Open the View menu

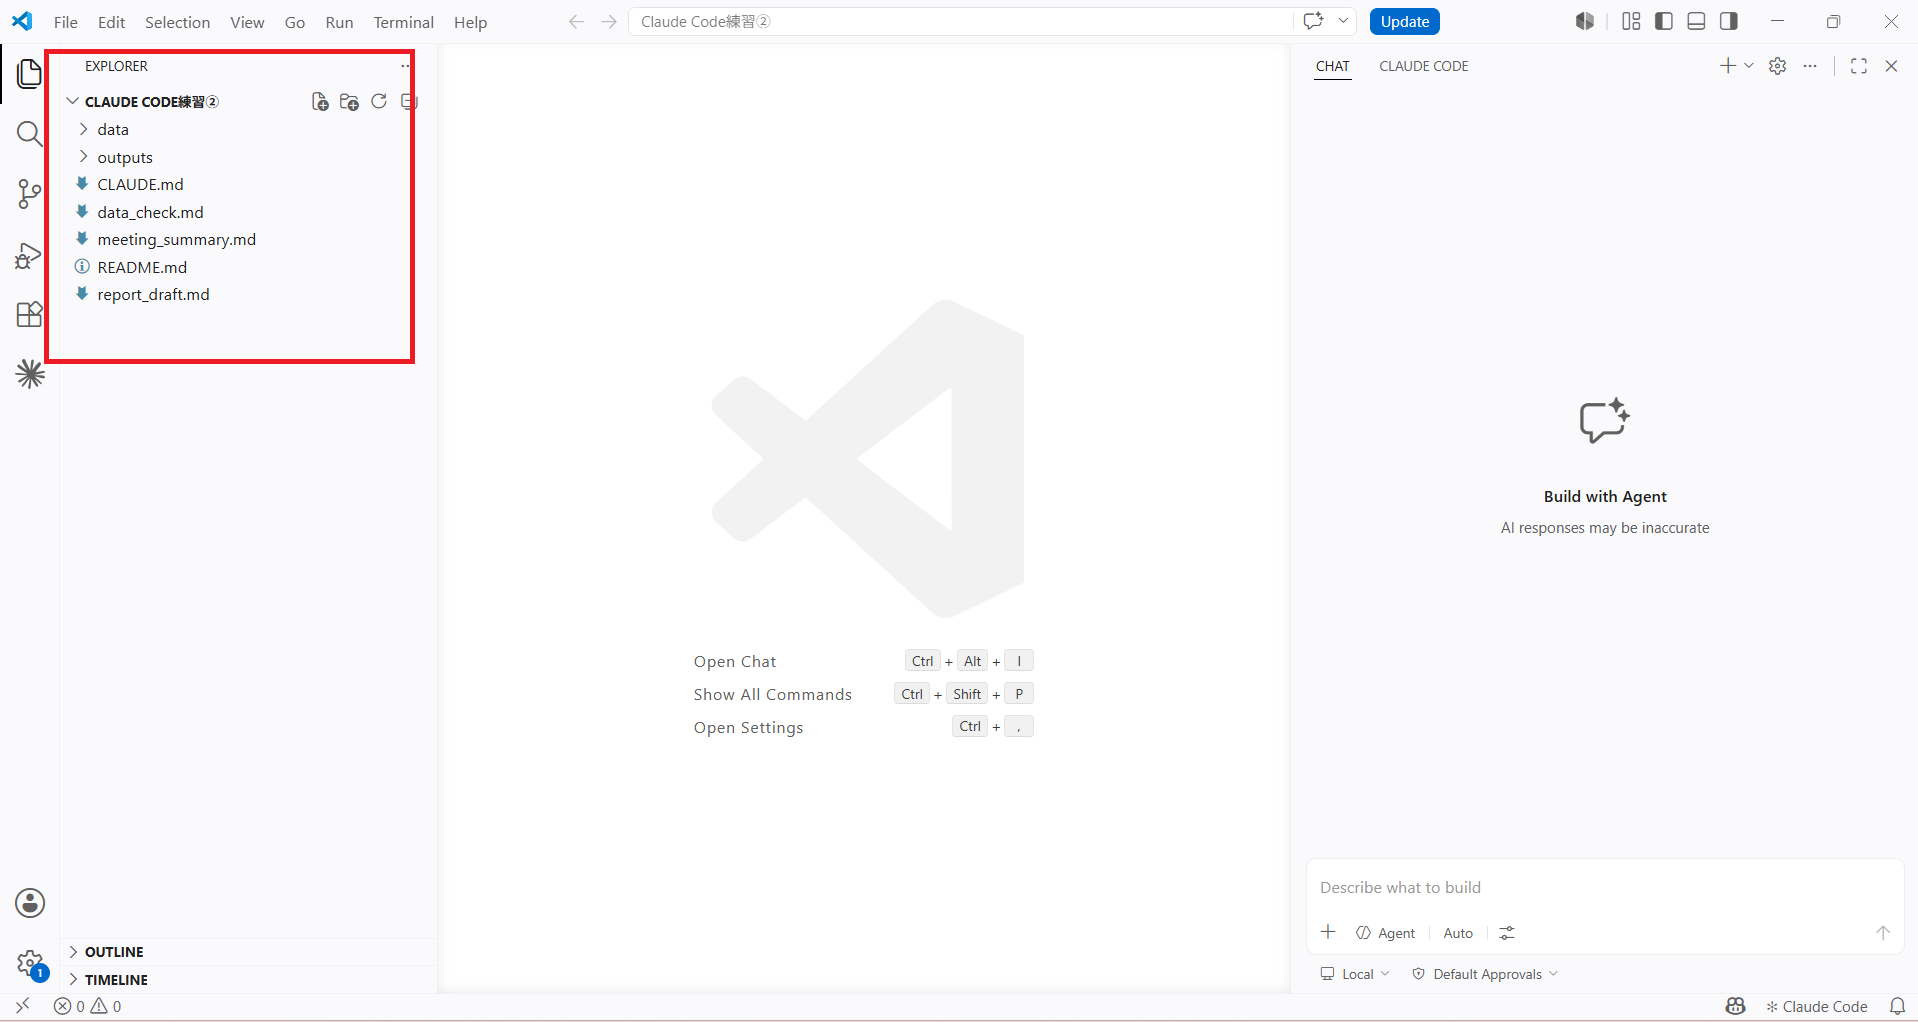click(x=247, y=22)
